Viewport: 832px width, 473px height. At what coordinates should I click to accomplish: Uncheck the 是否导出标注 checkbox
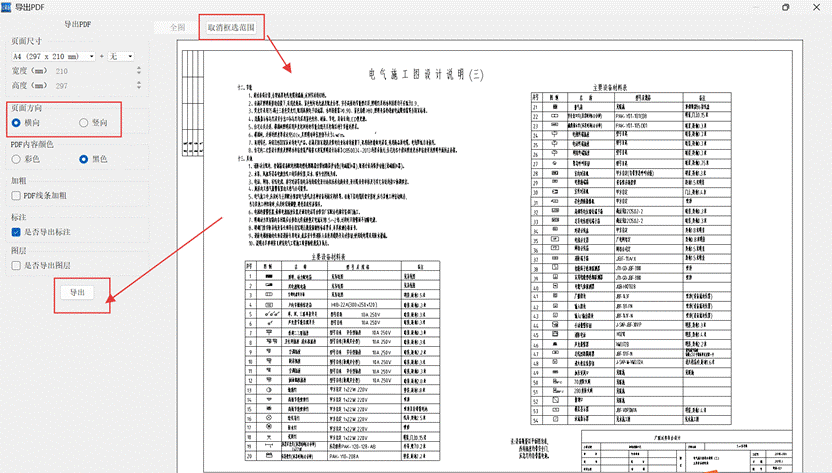[16, 233]
